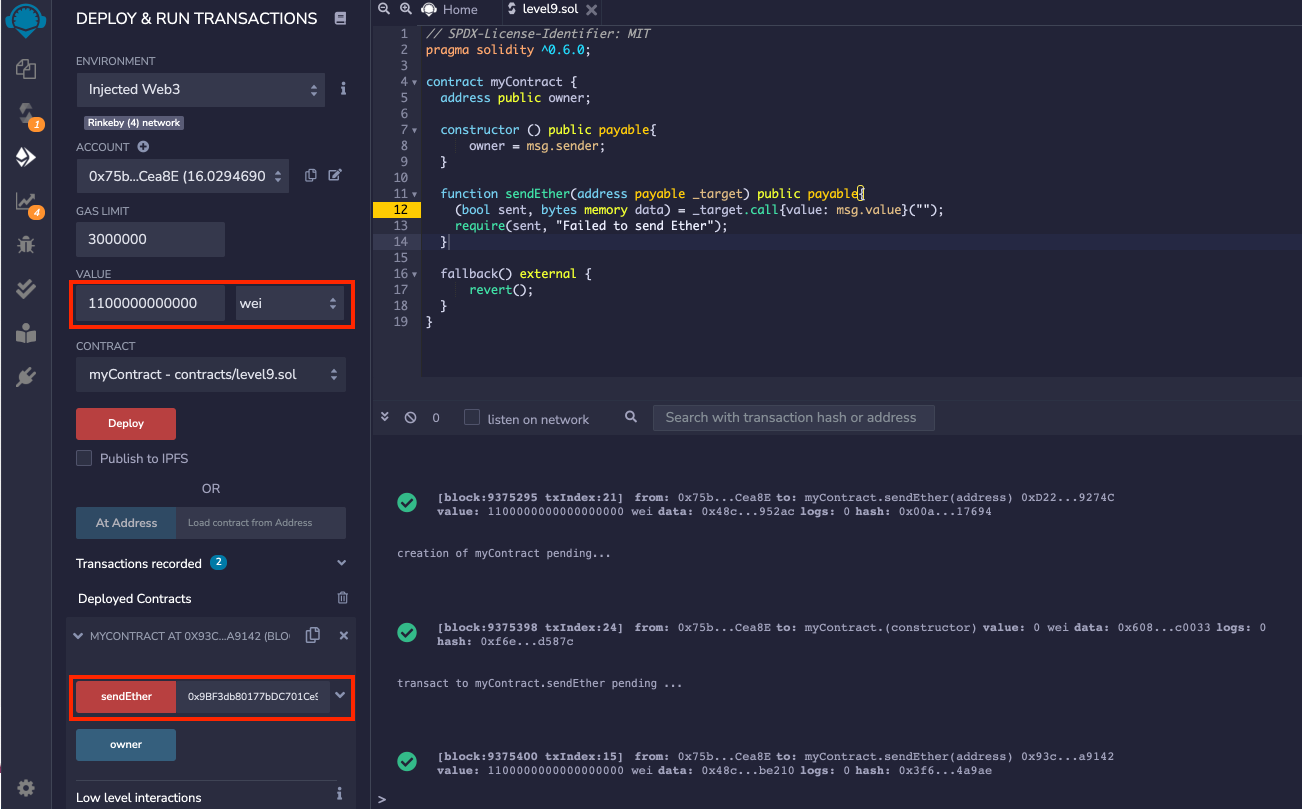Open the Contract selection dropdown
The width and height of the screenshot is (1302, 809).
click(x=211, y=374)
